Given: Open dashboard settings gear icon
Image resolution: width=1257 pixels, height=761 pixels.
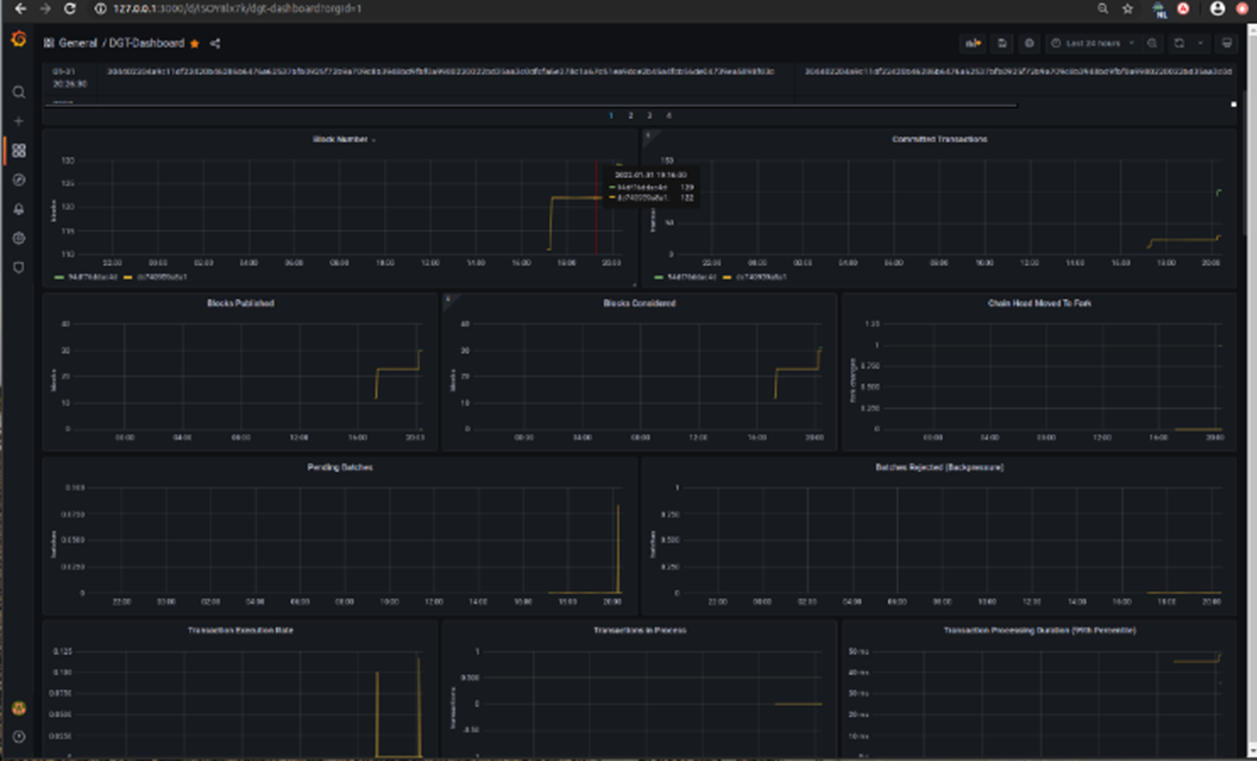Looking at the screenshot, I should pos(1030,43).
